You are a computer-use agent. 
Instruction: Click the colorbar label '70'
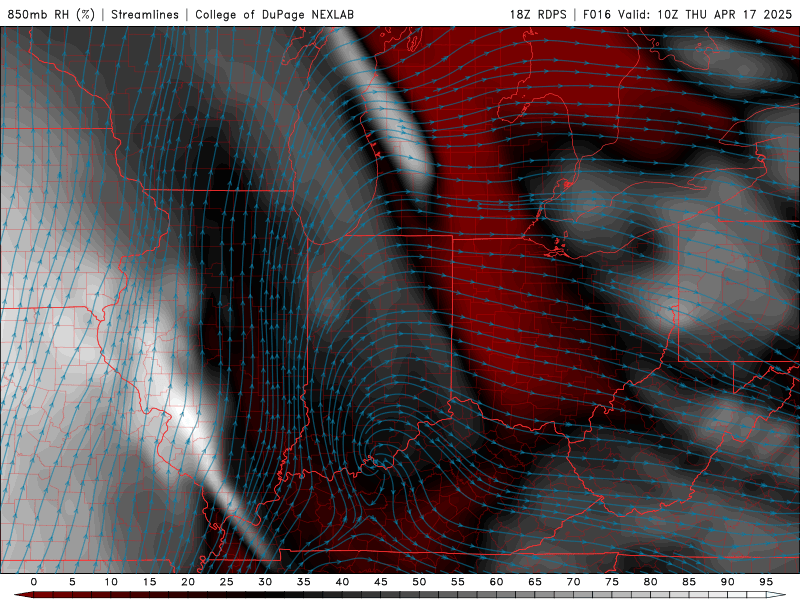(x=573, y=582)
